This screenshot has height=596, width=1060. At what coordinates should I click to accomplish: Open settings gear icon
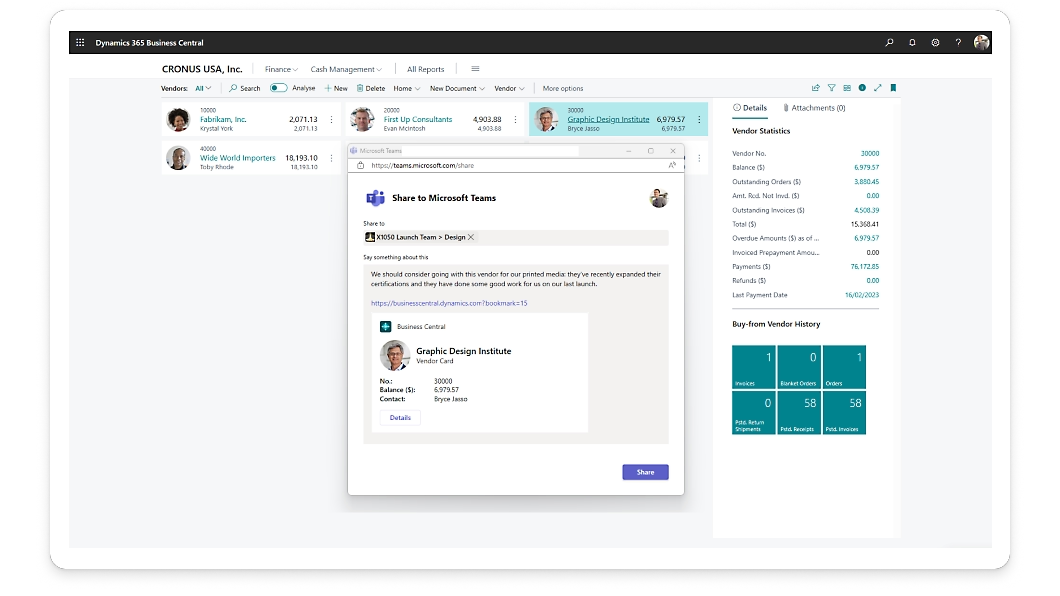click(935, 43)
